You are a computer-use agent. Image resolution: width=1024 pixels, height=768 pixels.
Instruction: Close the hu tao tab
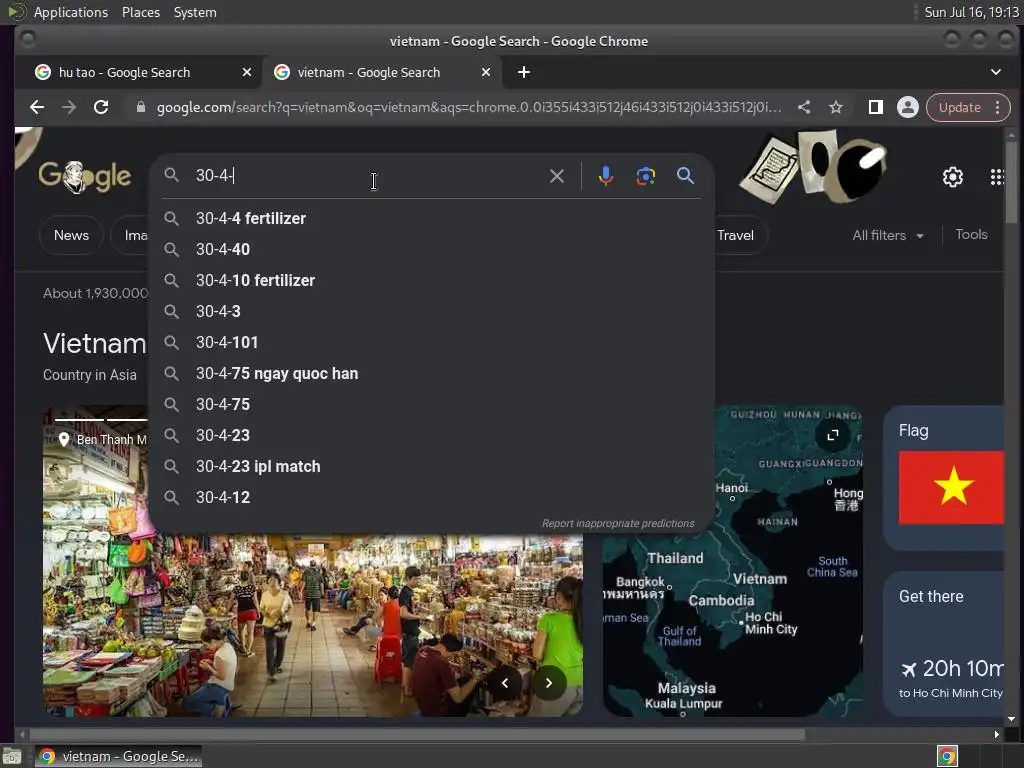pos(247,72)
